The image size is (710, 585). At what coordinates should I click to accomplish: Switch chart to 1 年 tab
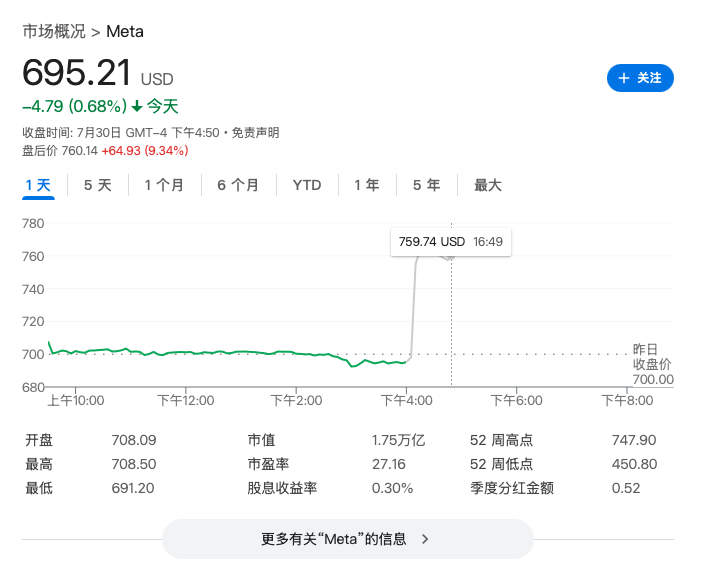click(367, 185)
